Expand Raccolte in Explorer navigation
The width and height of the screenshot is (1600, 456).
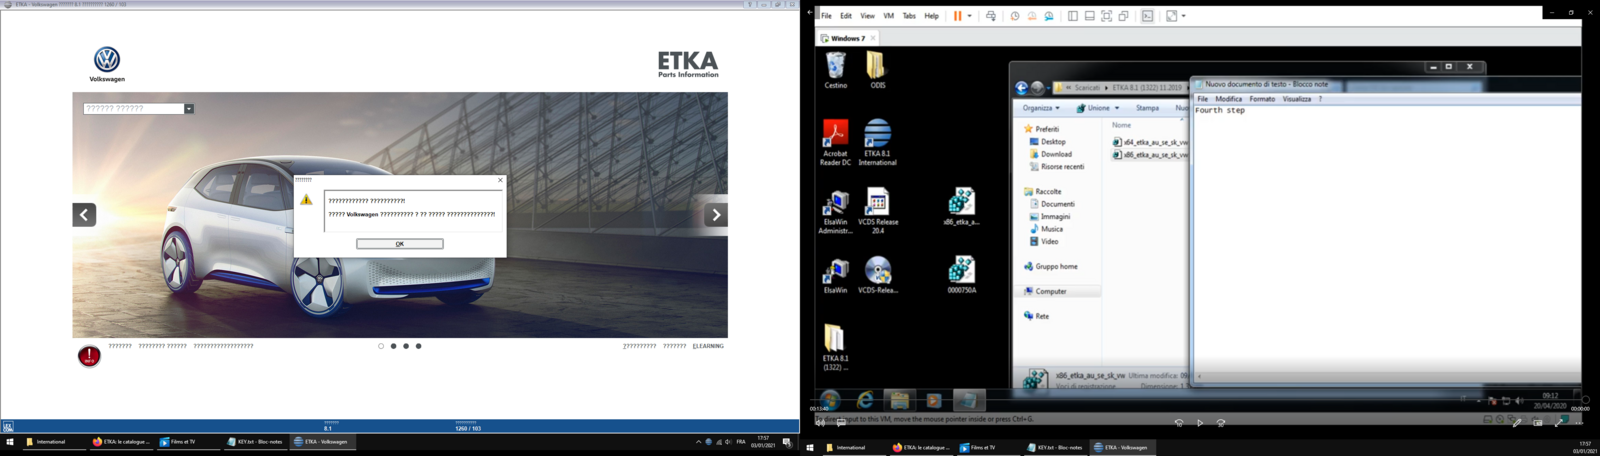tap(1042, 191)
